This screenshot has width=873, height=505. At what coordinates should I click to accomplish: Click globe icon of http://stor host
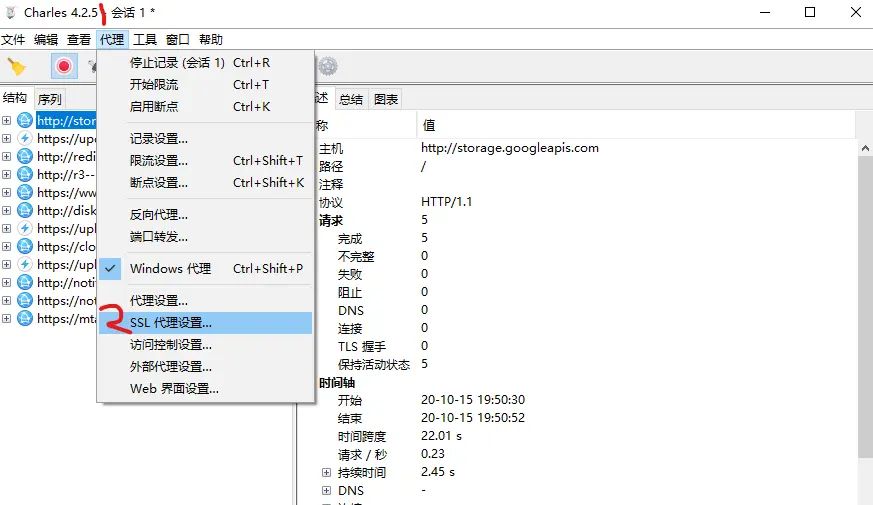25,120
